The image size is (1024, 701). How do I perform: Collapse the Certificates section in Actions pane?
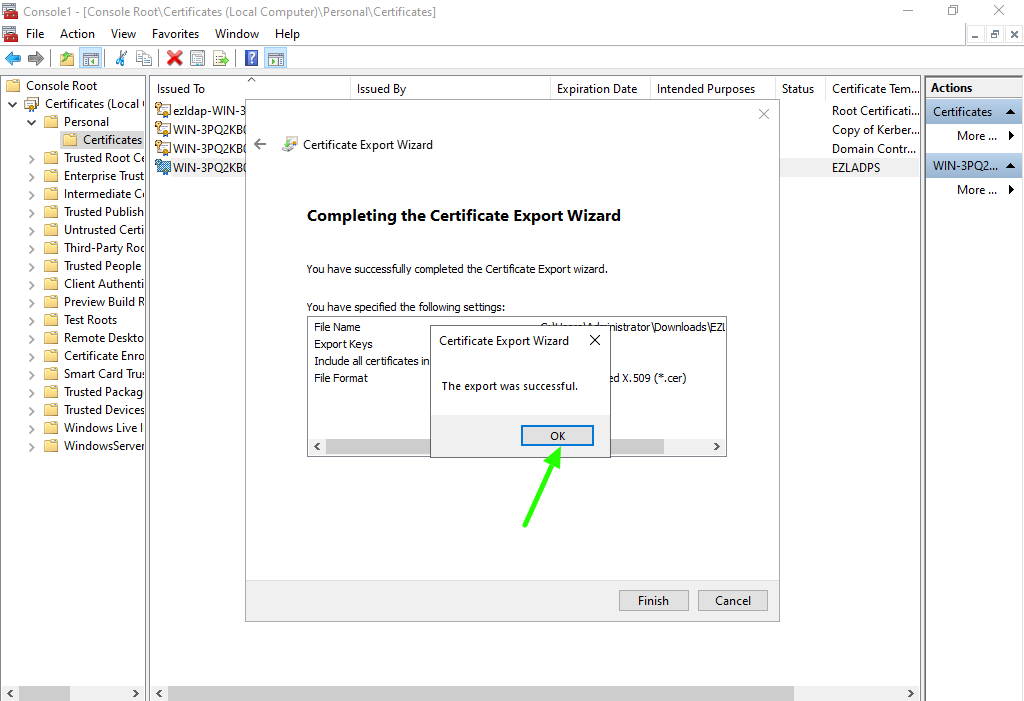tap(1010, 112)
